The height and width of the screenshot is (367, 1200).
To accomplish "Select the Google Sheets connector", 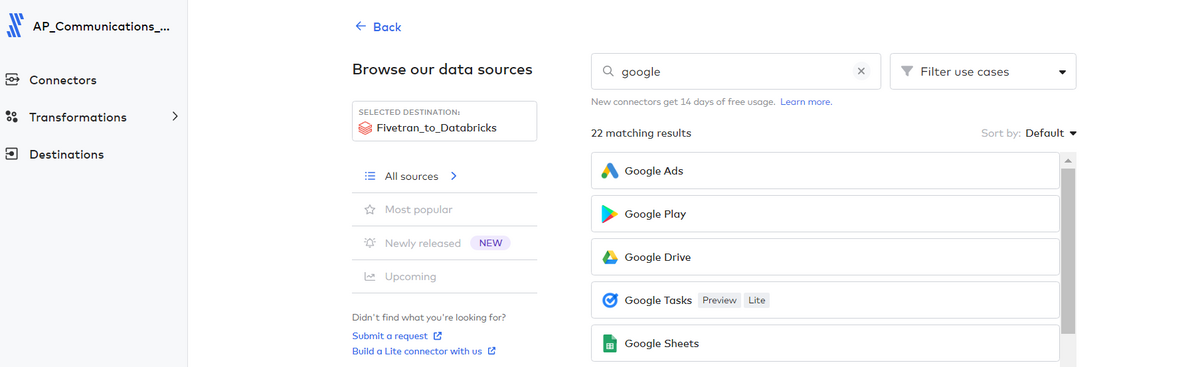I will (825, 343).
